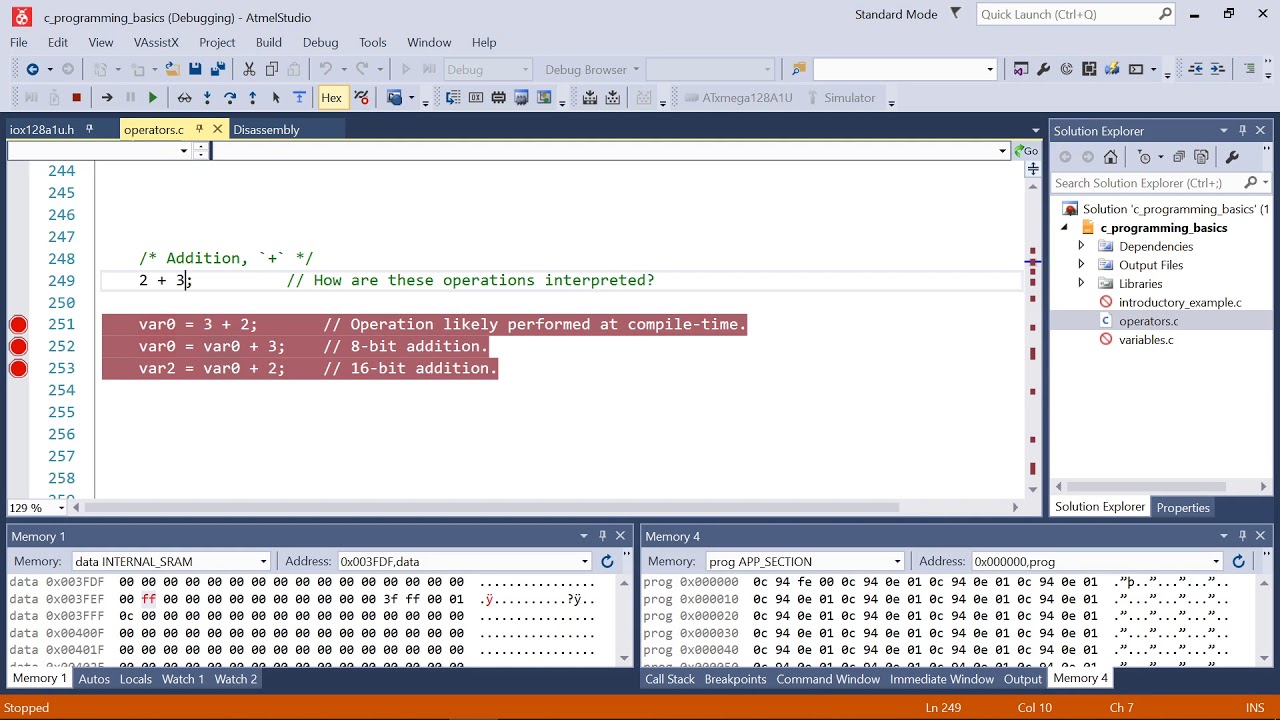Click the Step Over icon
Image resolution: width=1280 pixels, height=720 pixels.
(x=230, y=97)
